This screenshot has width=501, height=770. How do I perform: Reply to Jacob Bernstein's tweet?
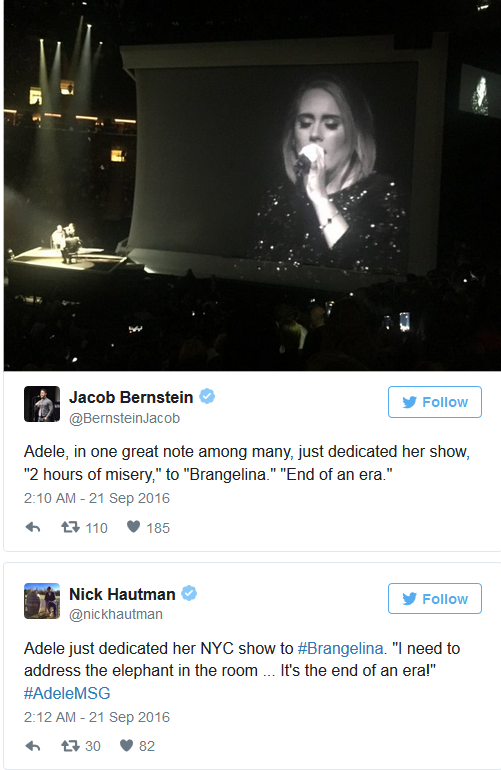click(33, 527)
